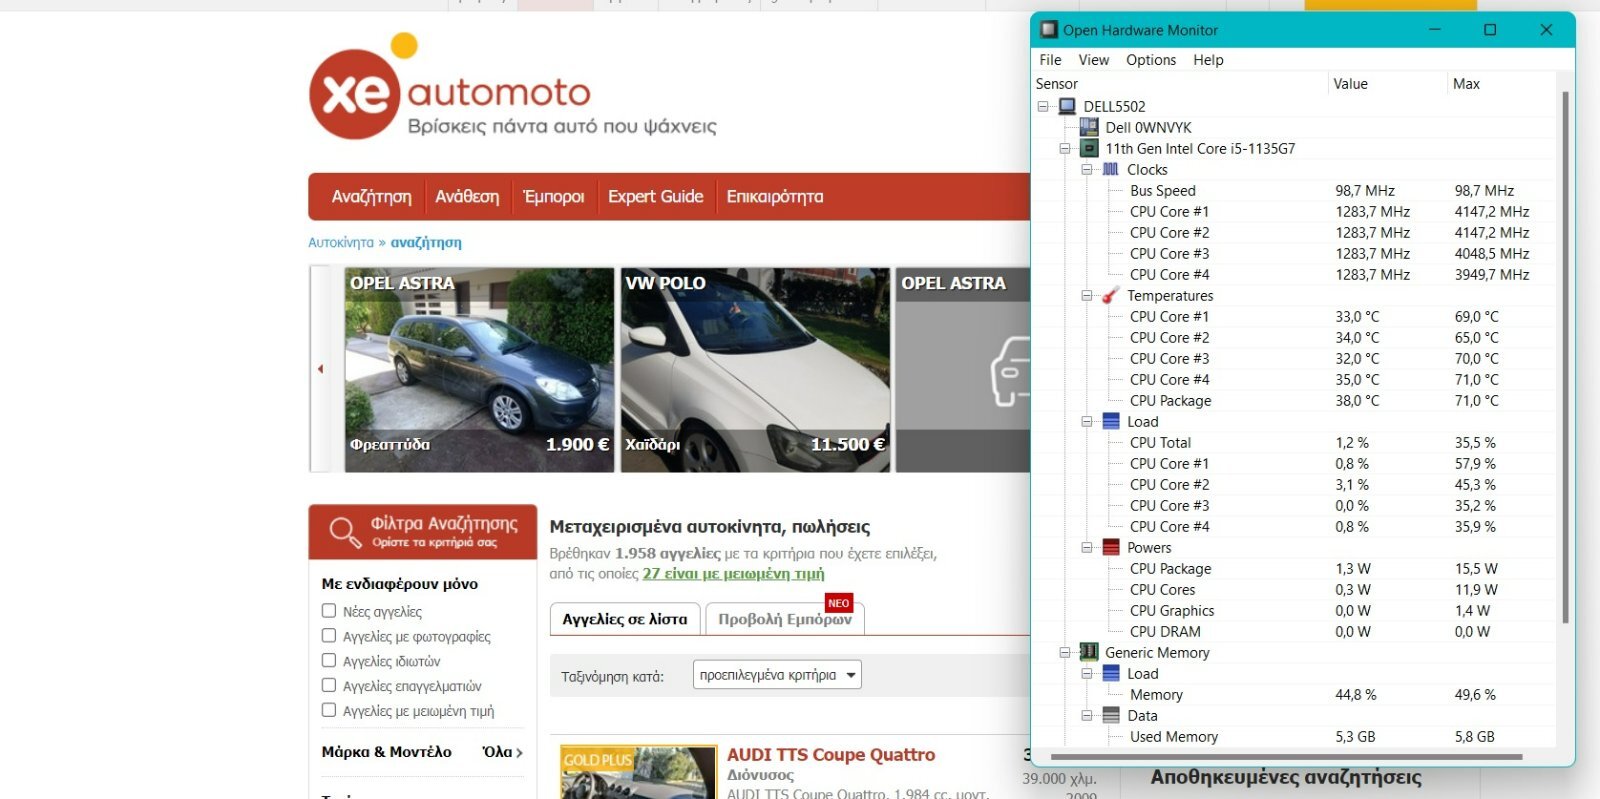This screenshot has width=1600, height=799.
Task: Click the Generic Memory RAM icon
Action: tap(1090, 652)
